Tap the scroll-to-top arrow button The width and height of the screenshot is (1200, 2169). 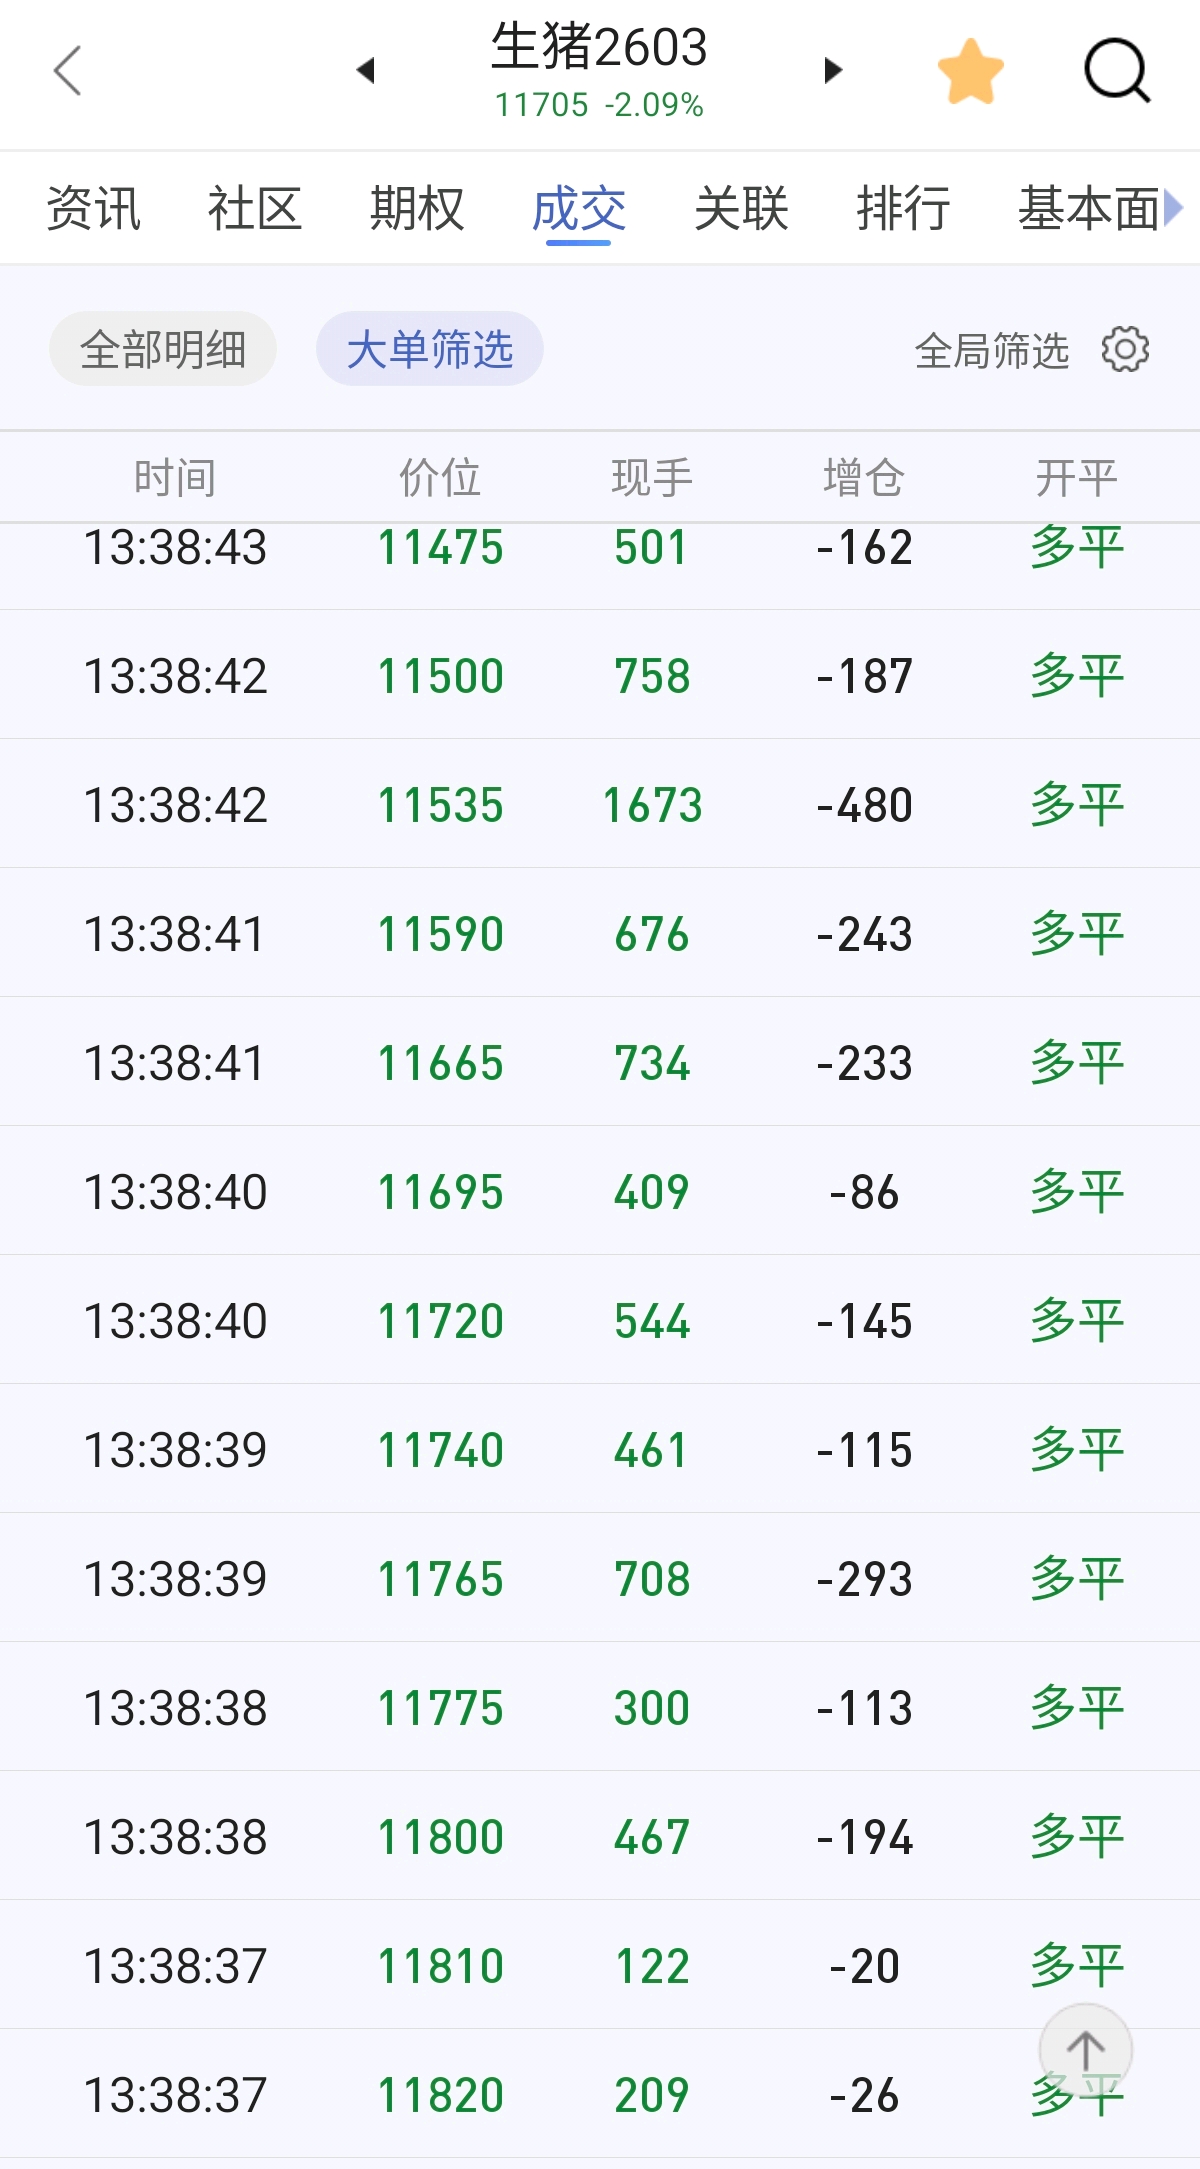[1085, 2050]
